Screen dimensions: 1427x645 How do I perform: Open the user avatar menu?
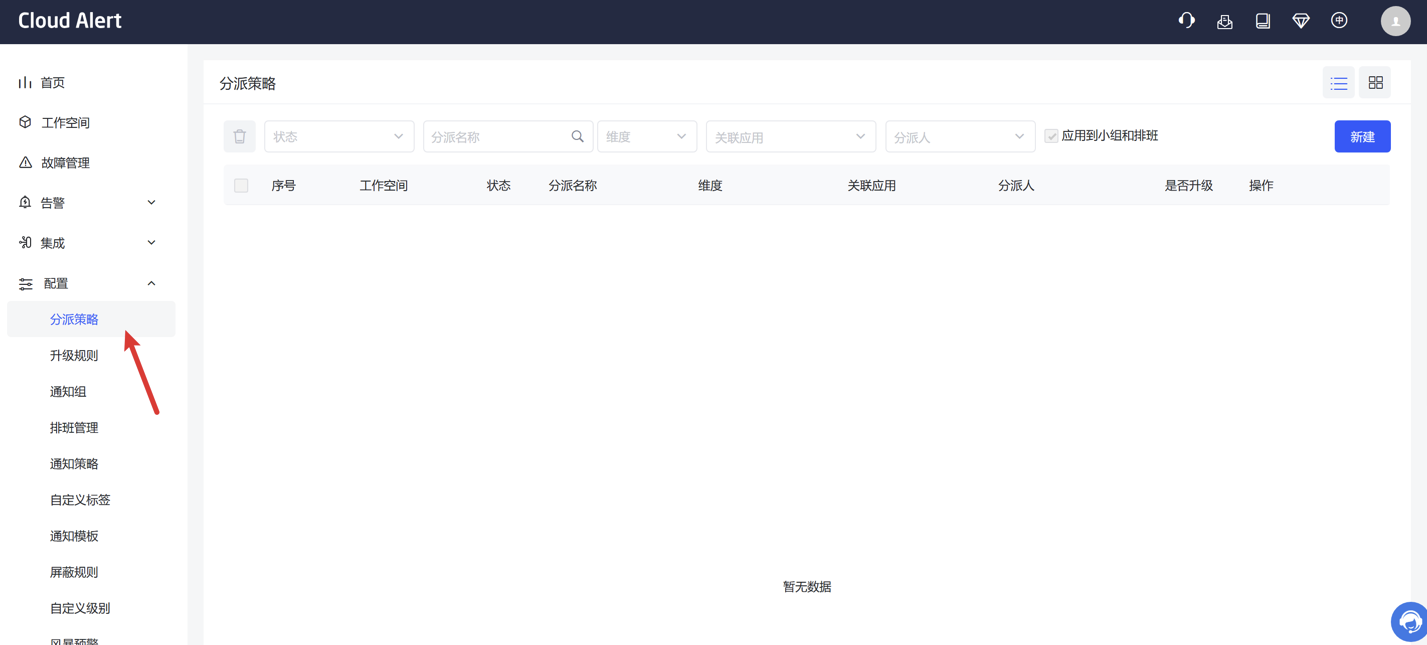(x=1395, y=21)
